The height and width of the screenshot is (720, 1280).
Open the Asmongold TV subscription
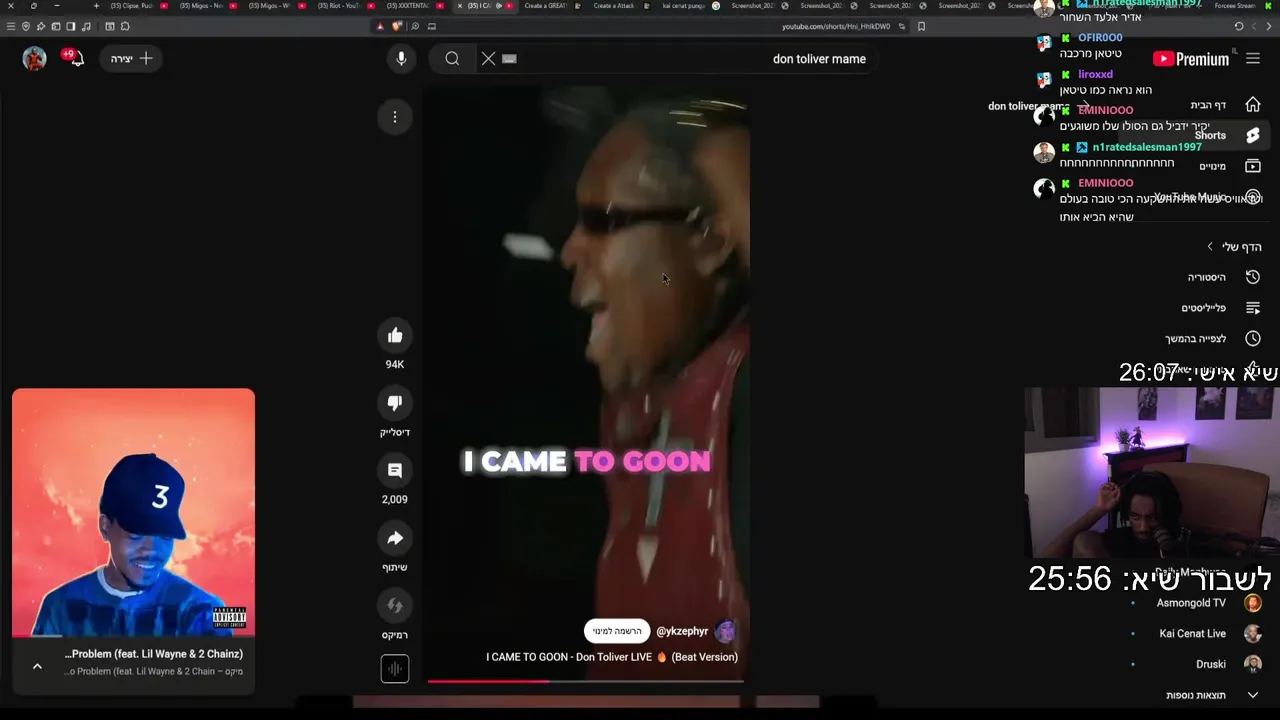[1196, 603]
